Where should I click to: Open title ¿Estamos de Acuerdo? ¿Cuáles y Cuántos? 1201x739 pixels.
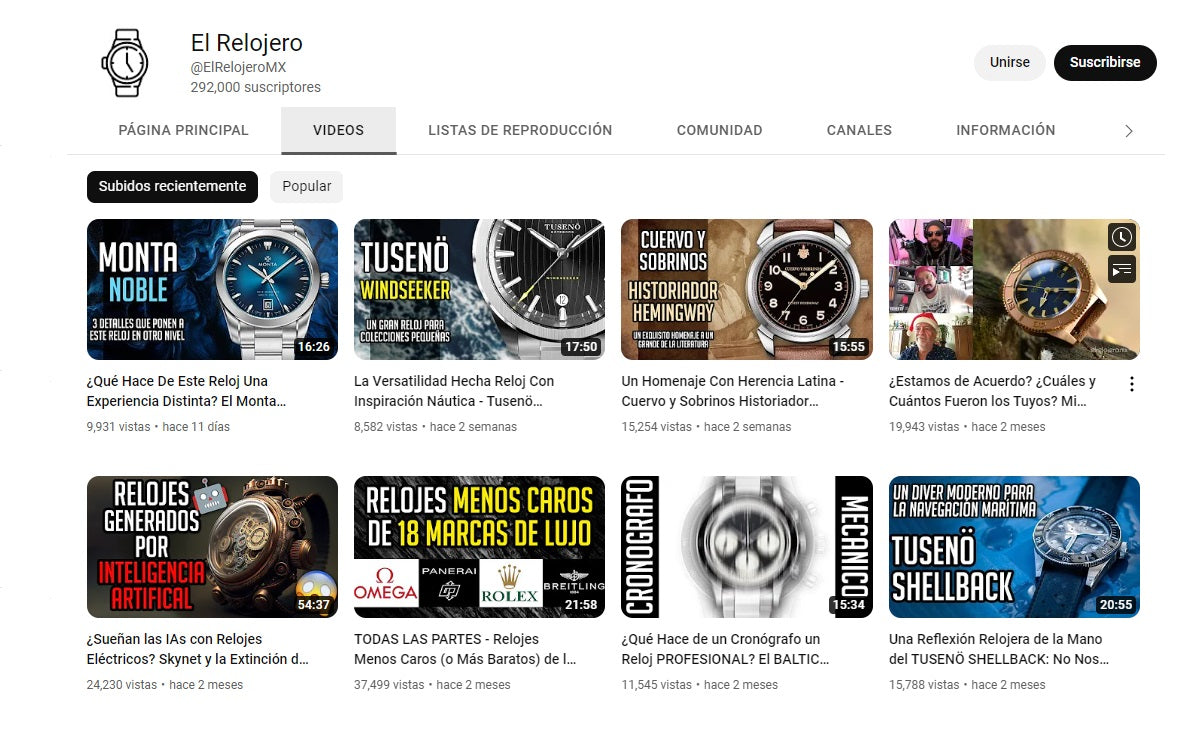click(x=992, y=391)
